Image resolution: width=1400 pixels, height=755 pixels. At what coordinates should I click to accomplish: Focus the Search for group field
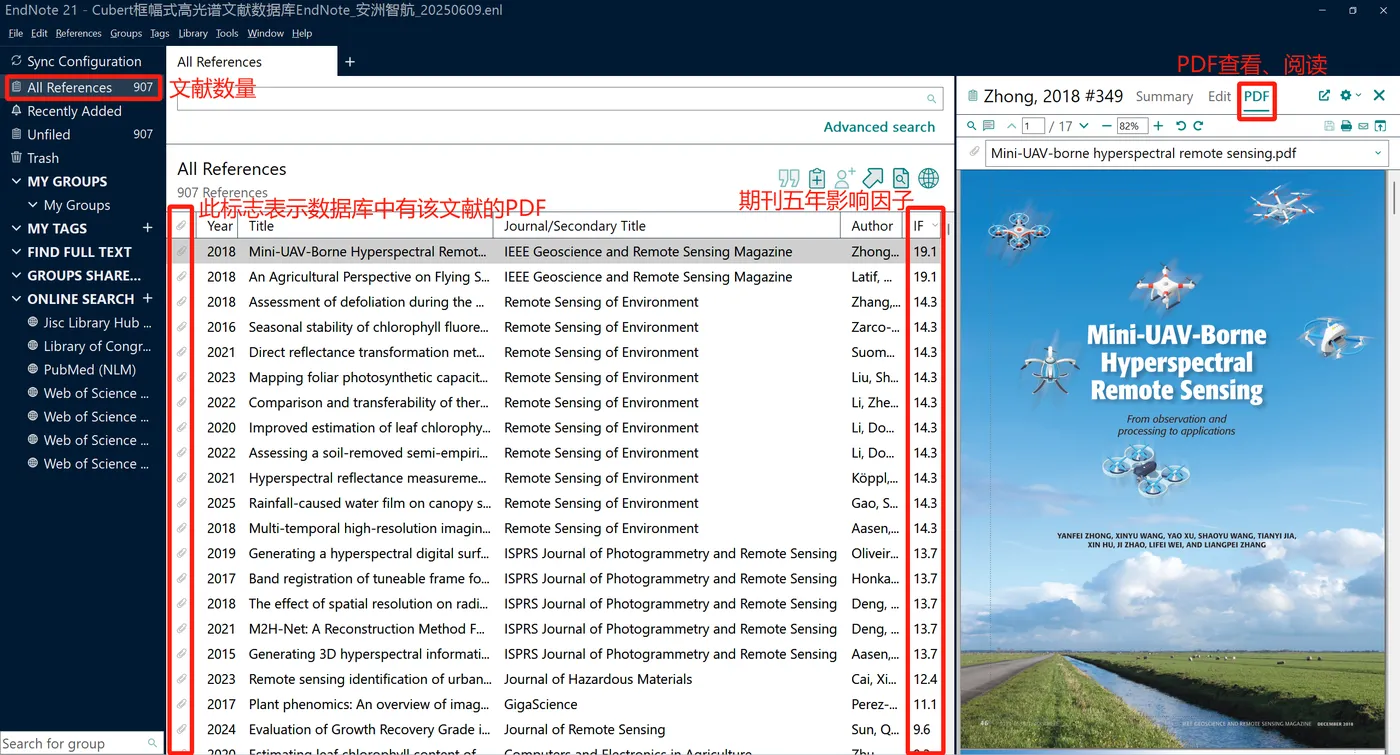pyautogui.click(x=82, y=743)
